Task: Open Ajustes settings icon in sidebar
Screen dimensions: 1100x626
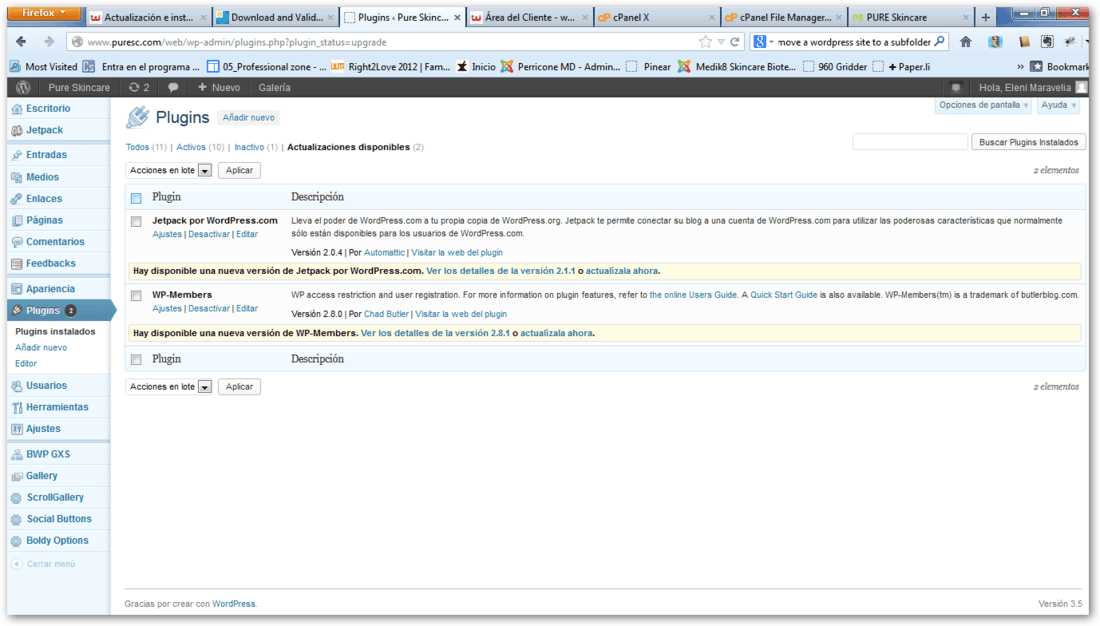Action: (17, 429)
